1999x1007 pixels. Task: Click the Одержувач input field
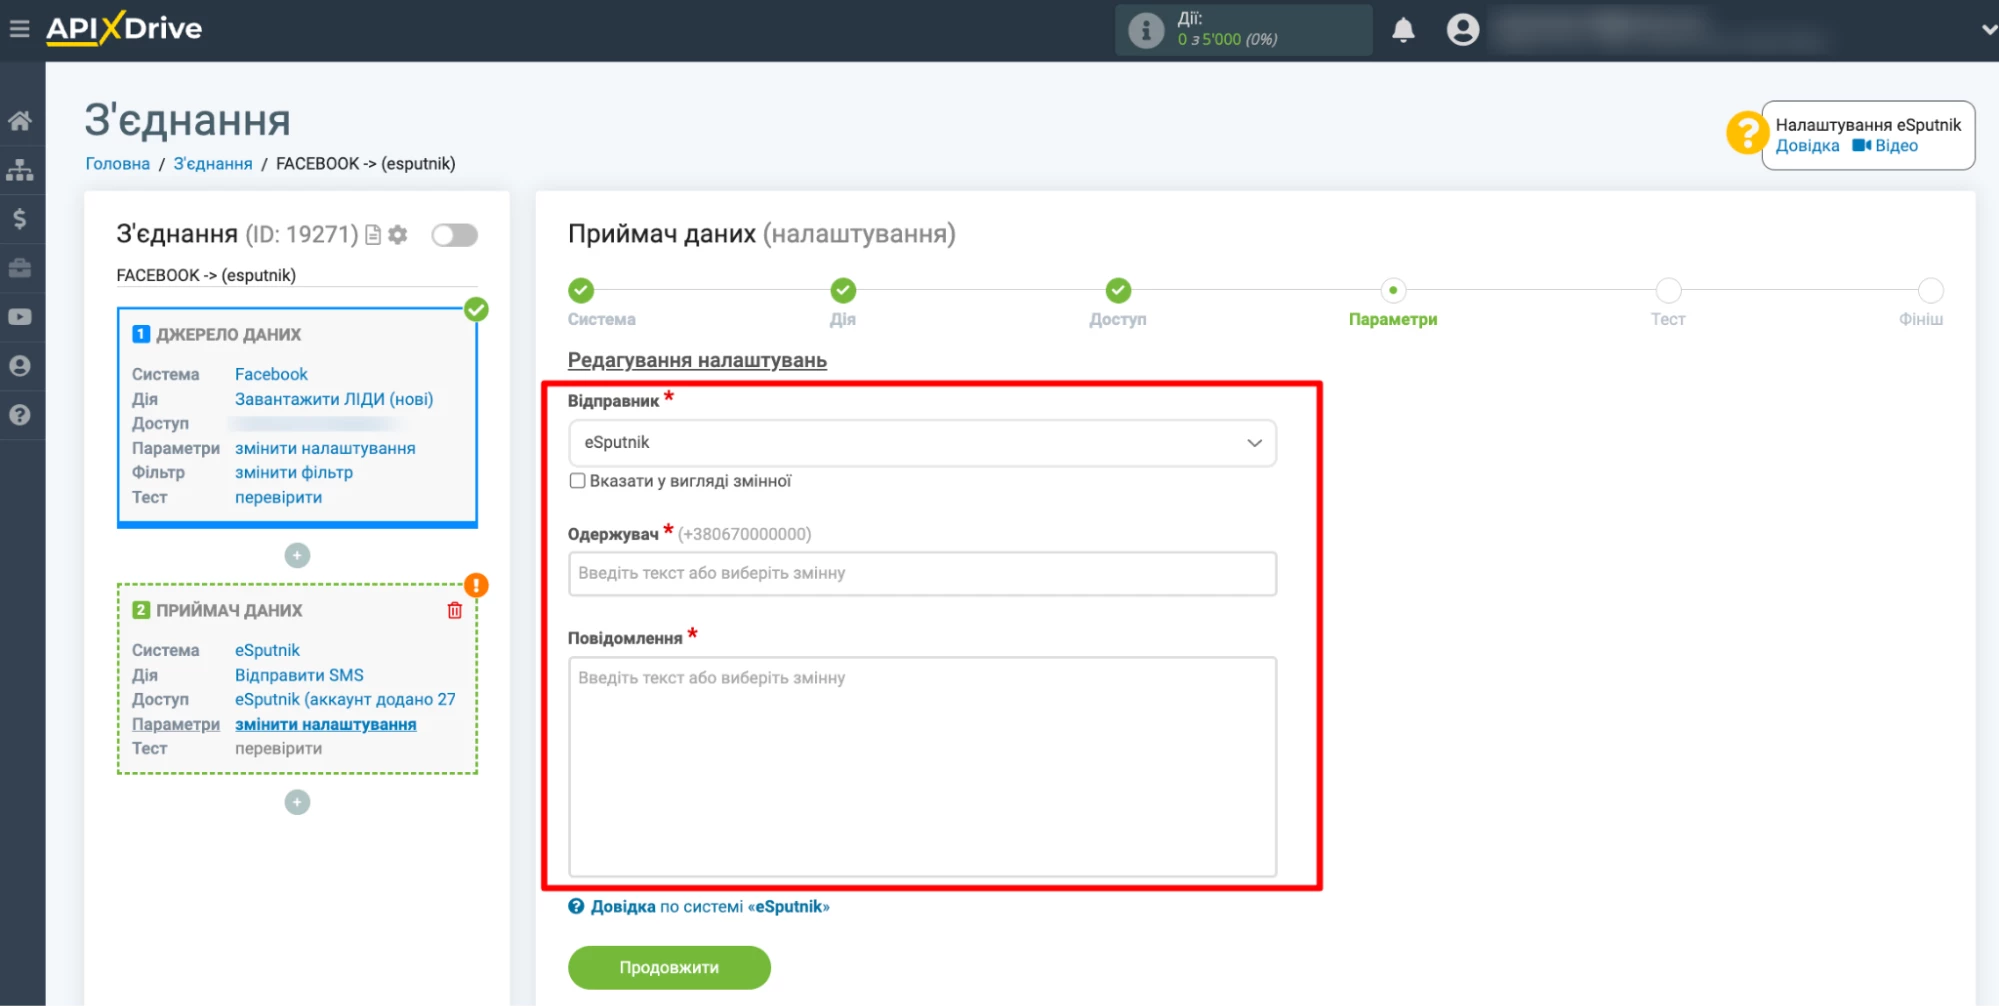tap(922, 574)
